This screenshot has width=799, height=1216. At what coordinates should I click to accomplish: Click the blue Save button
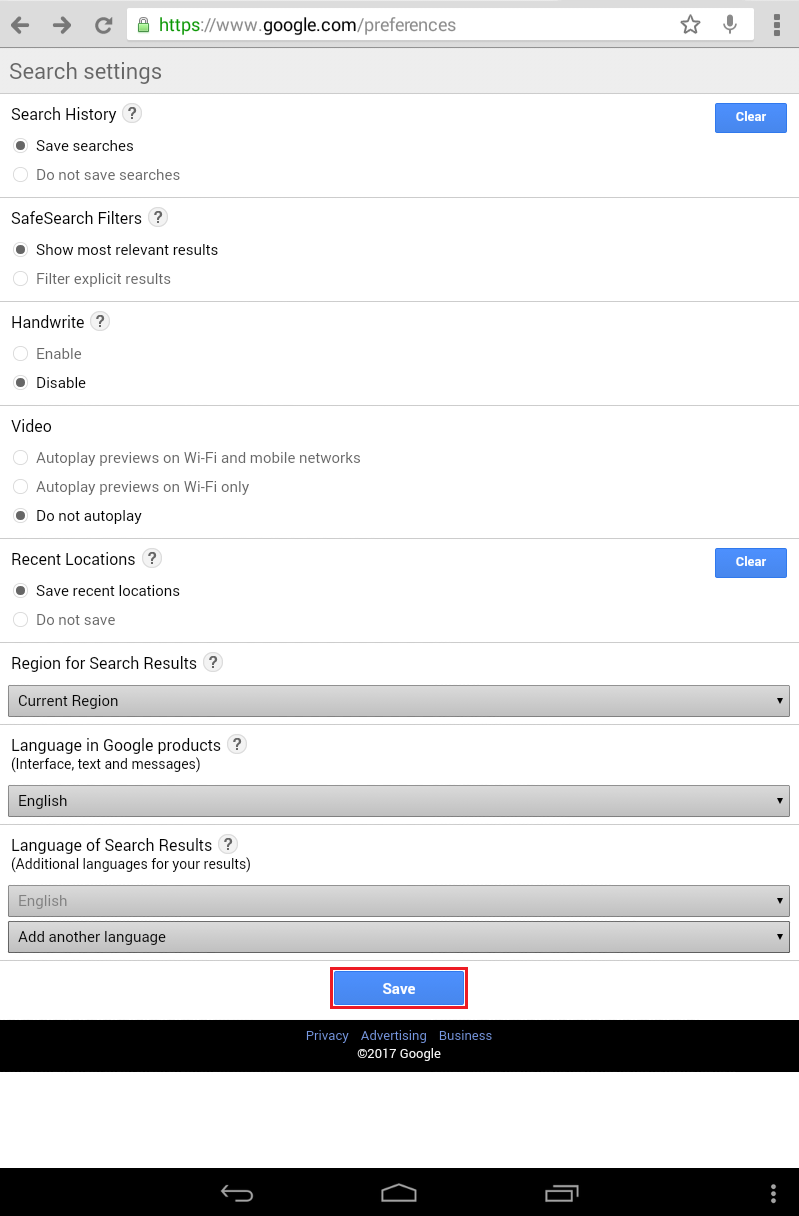[399, 988]
